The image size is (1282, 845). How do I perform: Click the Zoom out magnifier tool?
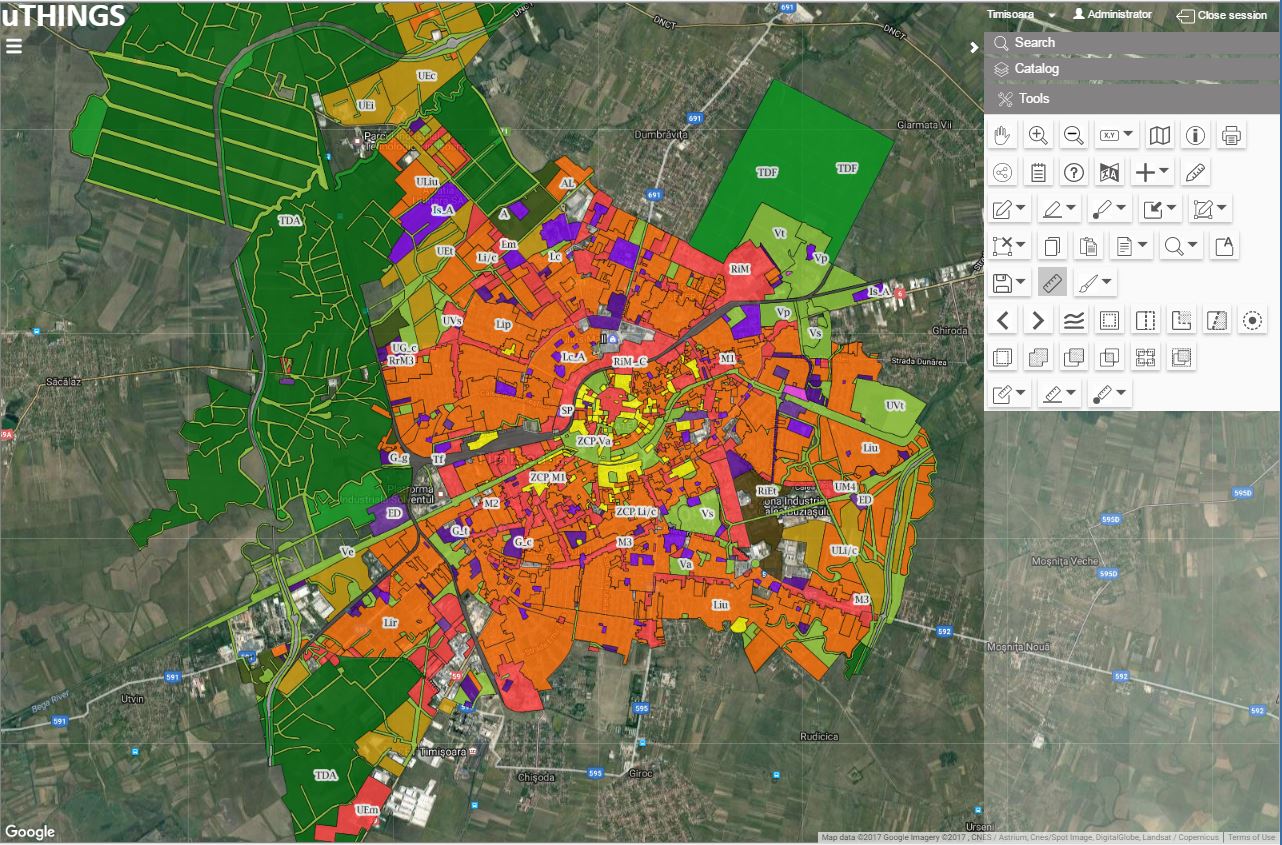pyautogui.click(x=1074, y=136)
